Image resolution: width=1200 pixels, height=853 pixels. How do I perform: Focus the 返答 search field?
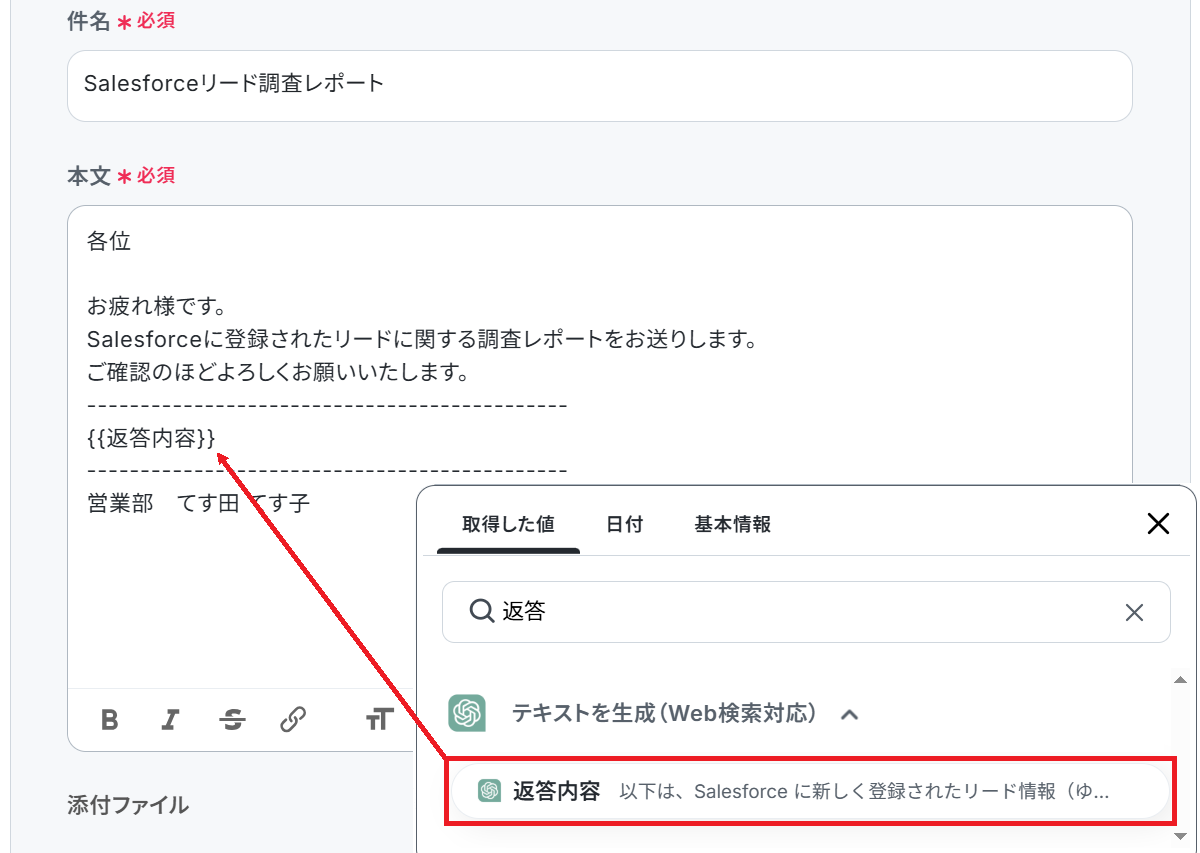click(x=806, y=612)
